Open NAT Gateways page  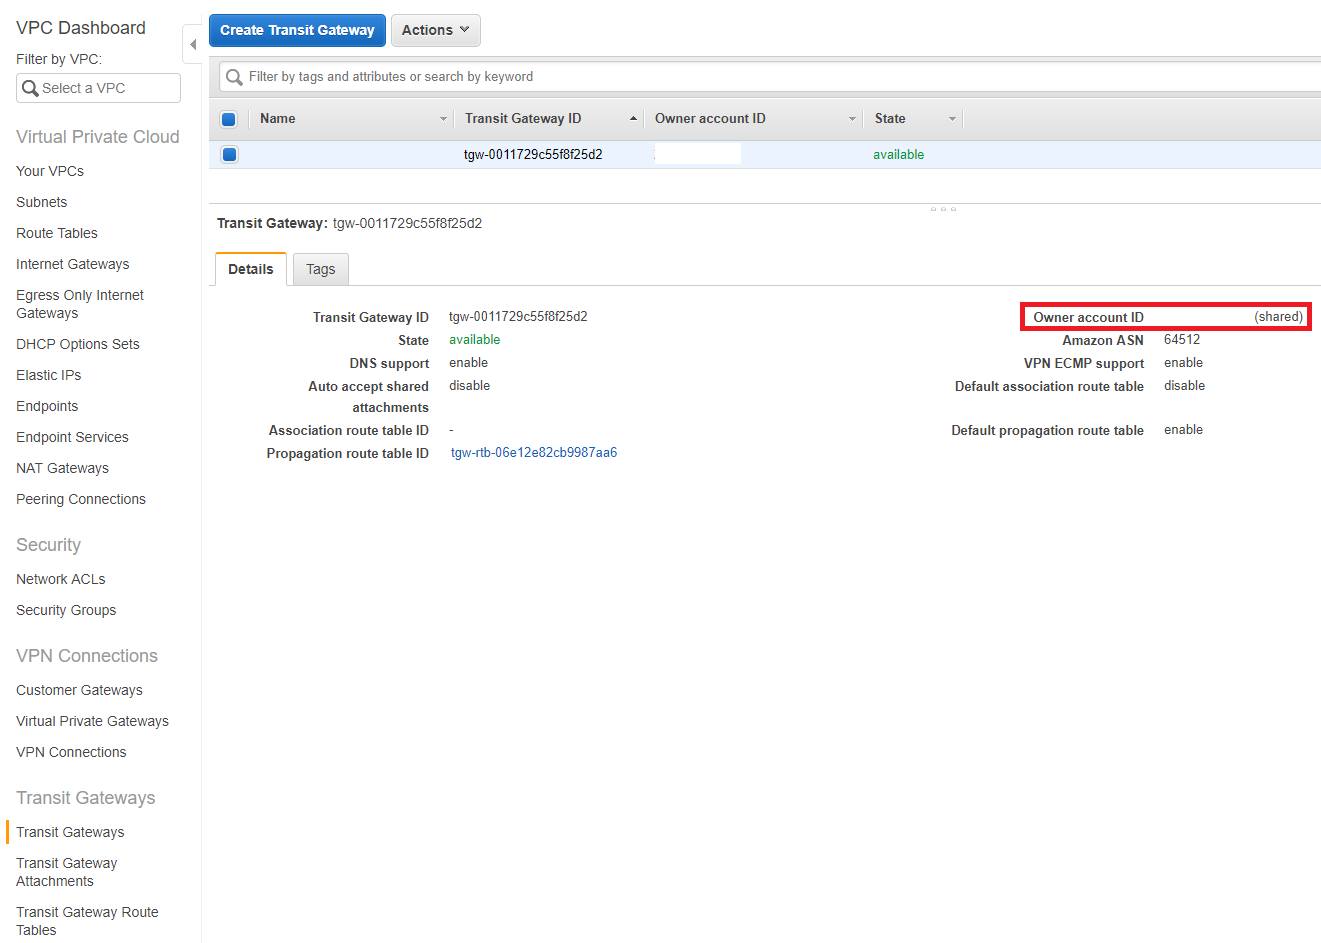pos(62,468)
